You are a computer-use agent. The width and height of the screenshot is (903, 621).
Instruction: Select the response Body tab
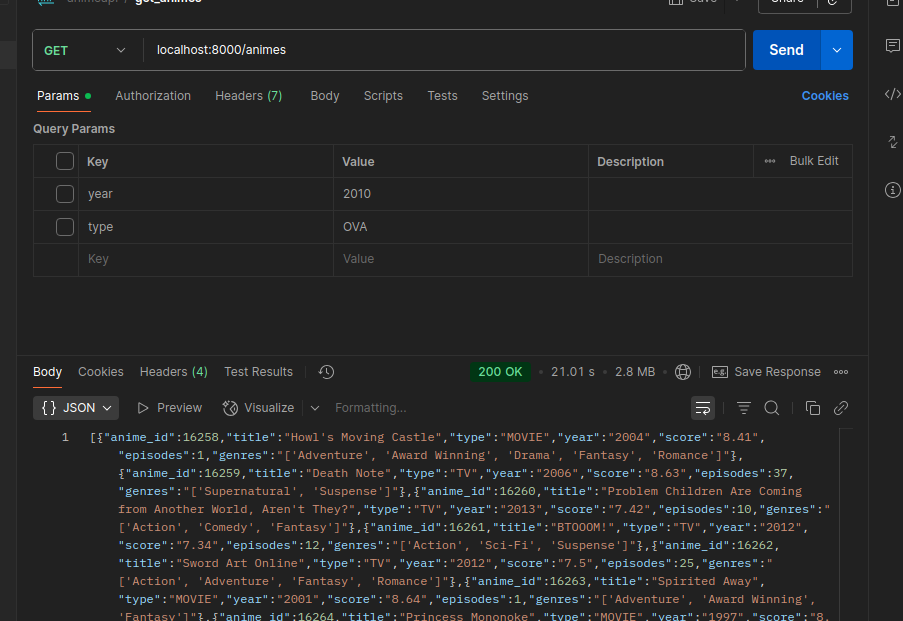47,372
